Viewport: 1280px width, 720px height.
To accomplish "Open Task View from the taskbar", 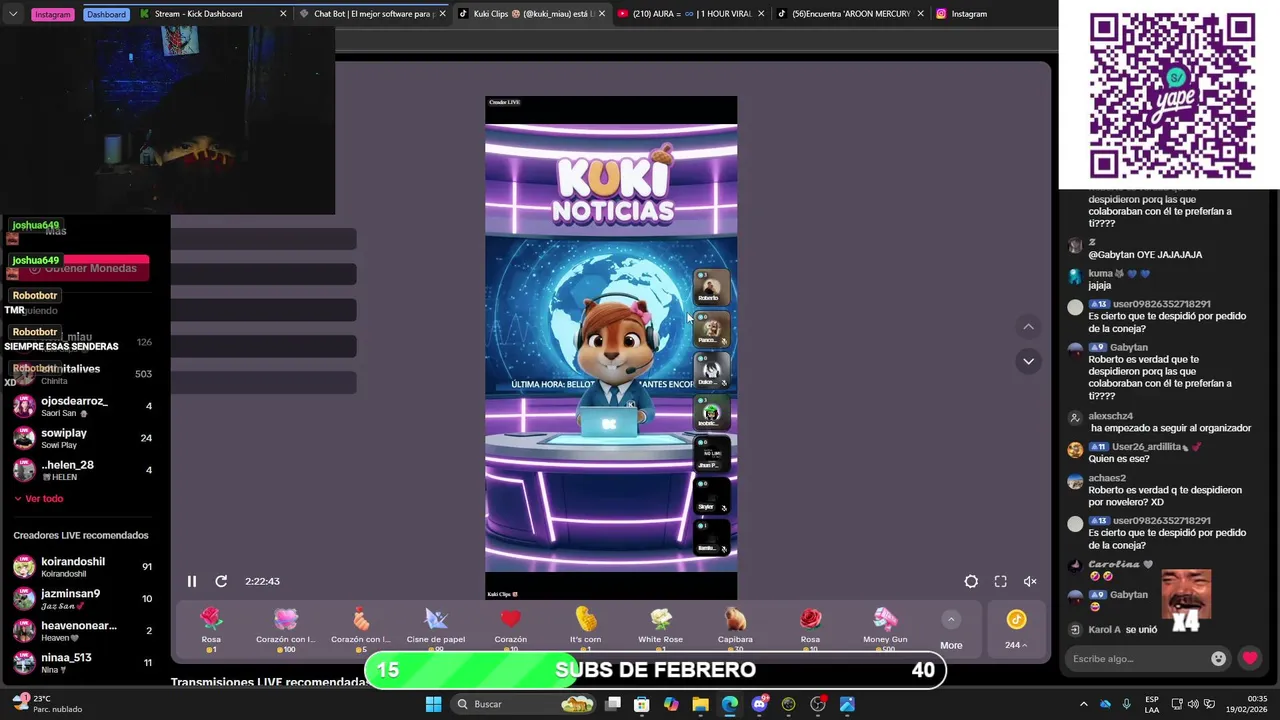I will [613, 704].
